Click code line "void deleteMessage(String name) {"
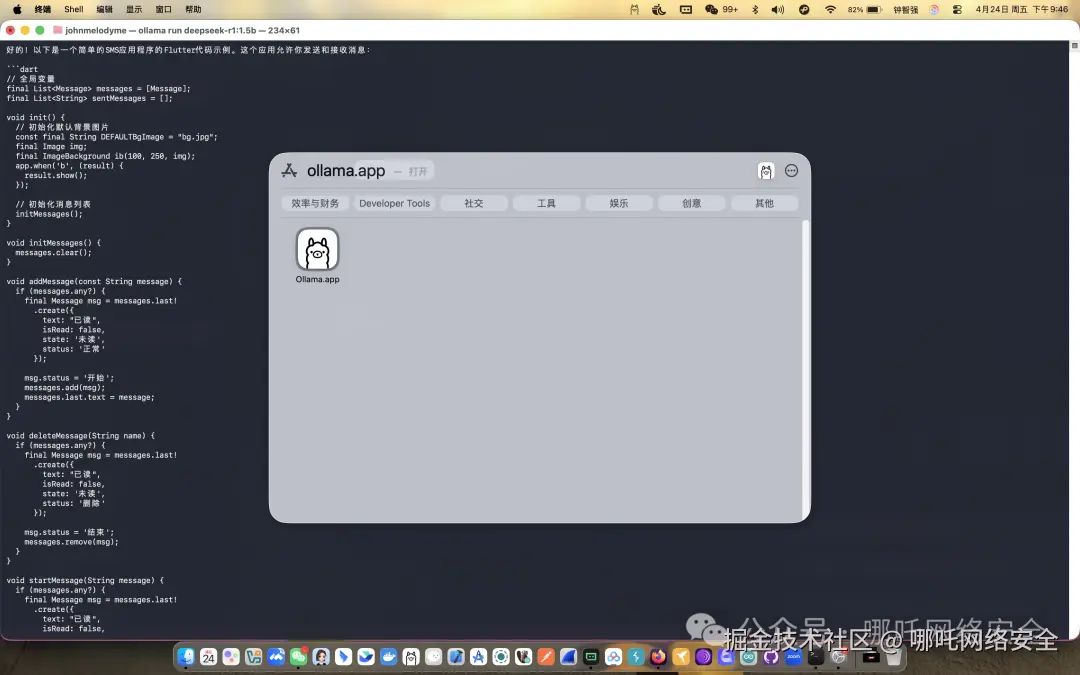This screenshot has height=675, width=1080. [81, 436]
